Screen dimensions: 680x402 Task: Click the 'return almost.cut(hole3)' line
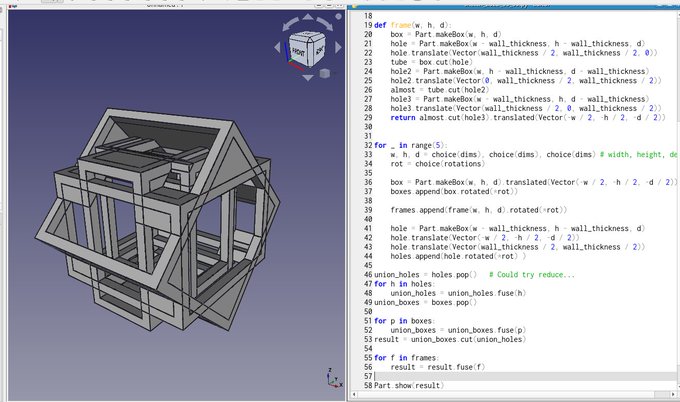point(527,118)
